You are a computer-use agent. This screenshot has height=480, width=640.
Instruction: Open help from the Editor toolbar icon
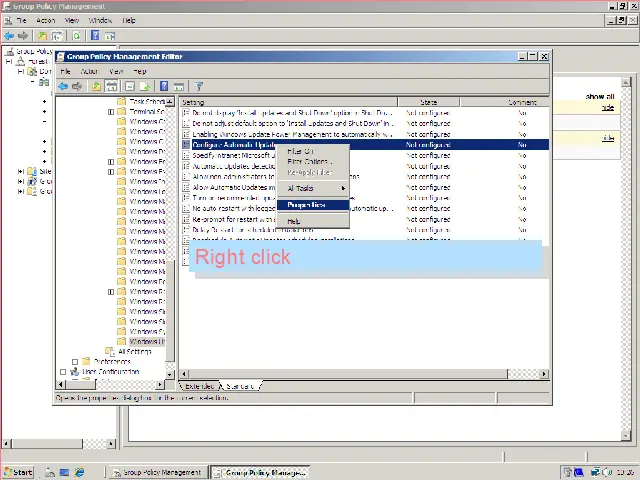(x=164, y=86)
